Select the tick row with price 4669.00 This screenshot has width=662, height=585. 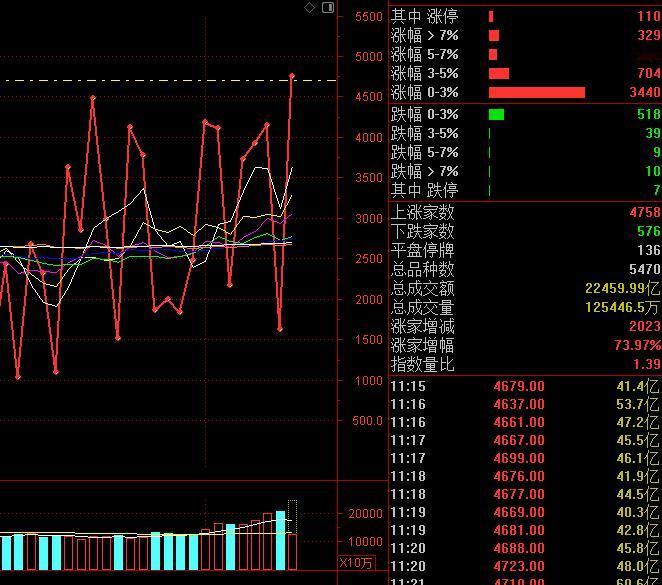click(525, 512)
